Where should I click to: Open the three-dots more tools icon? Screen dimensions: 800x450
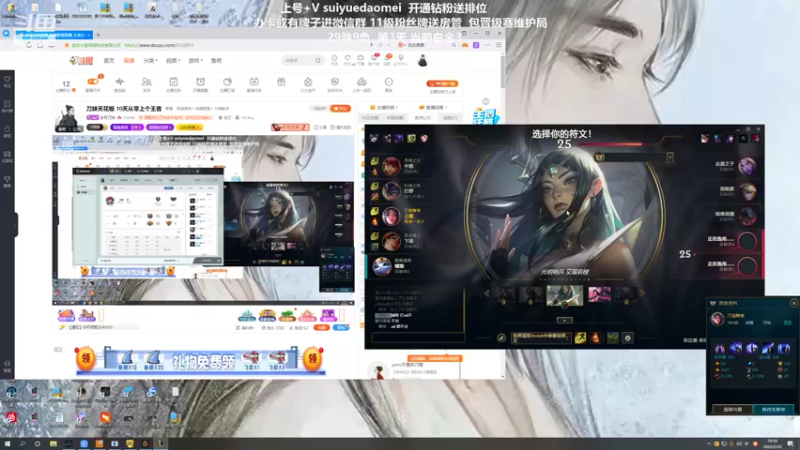pyautogui.click(x=389, y=82)
